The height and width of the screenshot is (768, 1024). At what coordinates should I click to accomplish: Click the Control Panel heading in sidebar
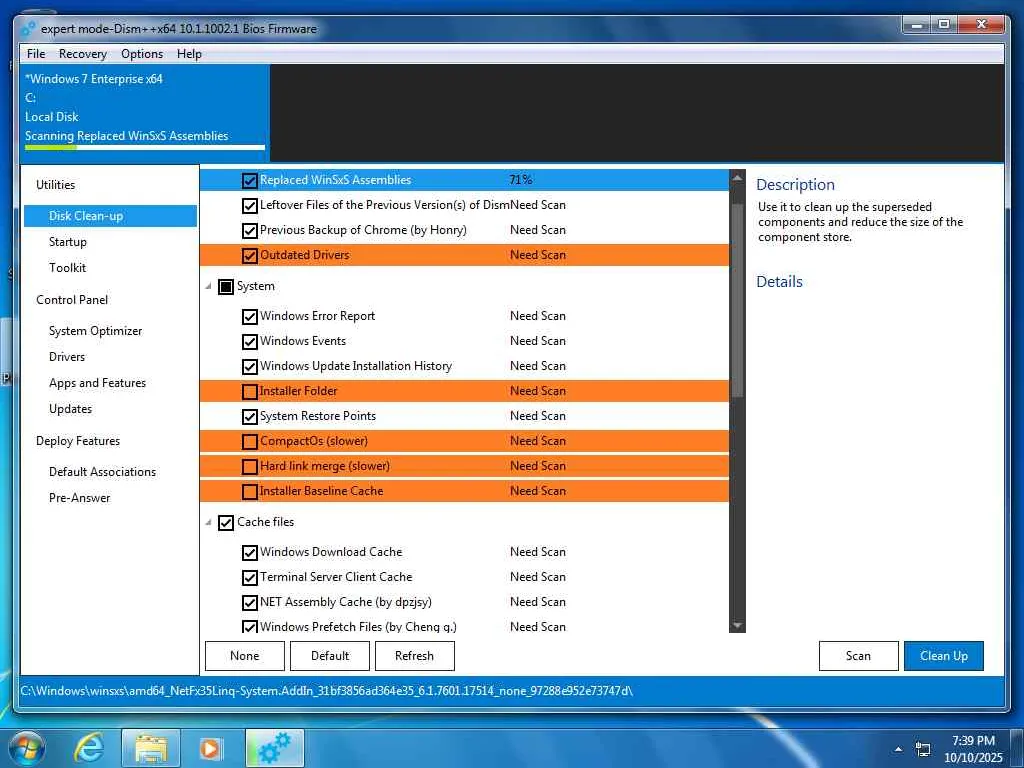(72, 300)
